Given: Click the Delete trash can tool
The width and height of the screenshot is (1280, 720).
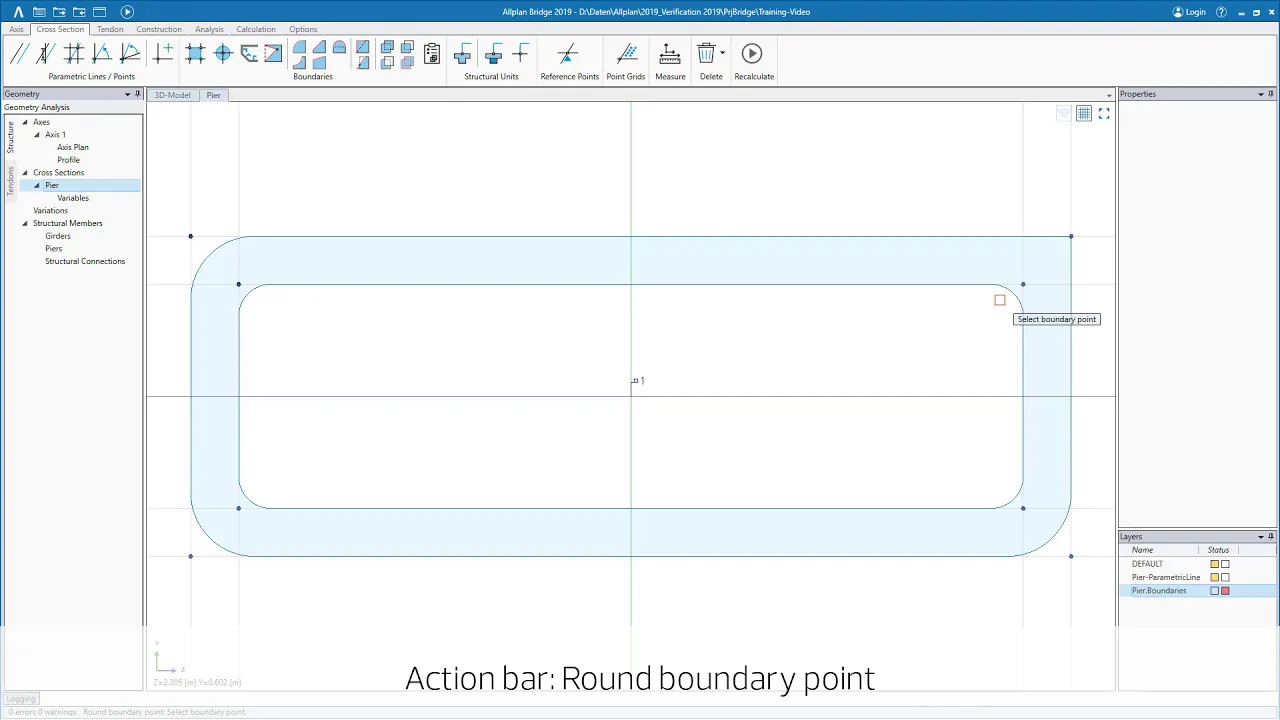Looking at the screenshot, I should pyautogui.click(x=706, y=53).
